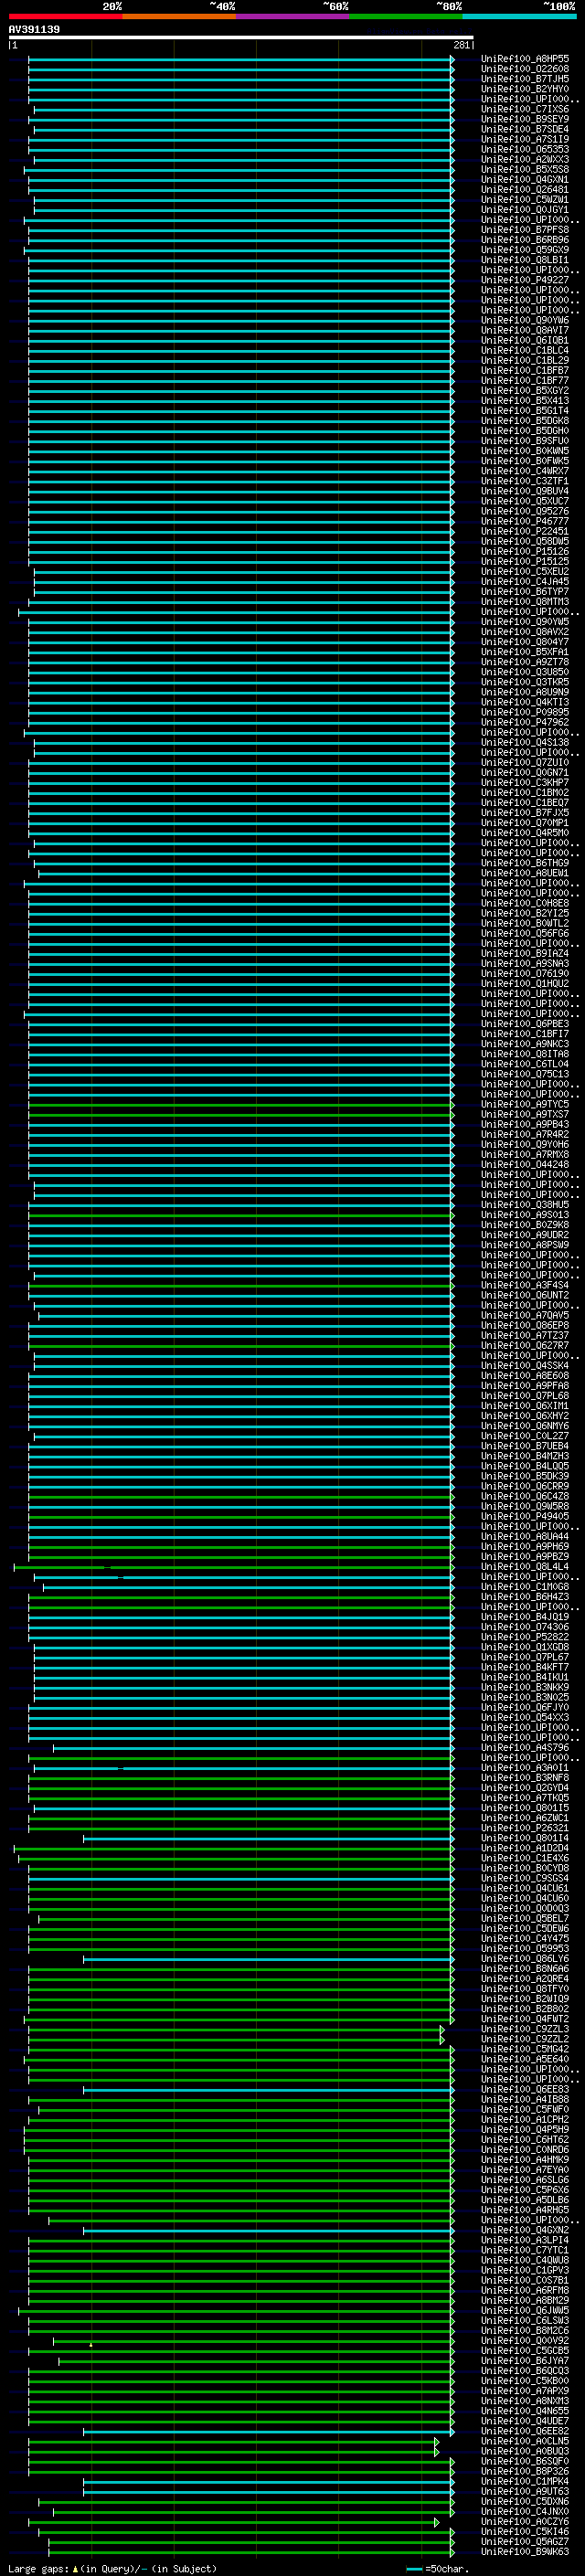Select hit label UniRef100_B6RB96

pos(525,240)
